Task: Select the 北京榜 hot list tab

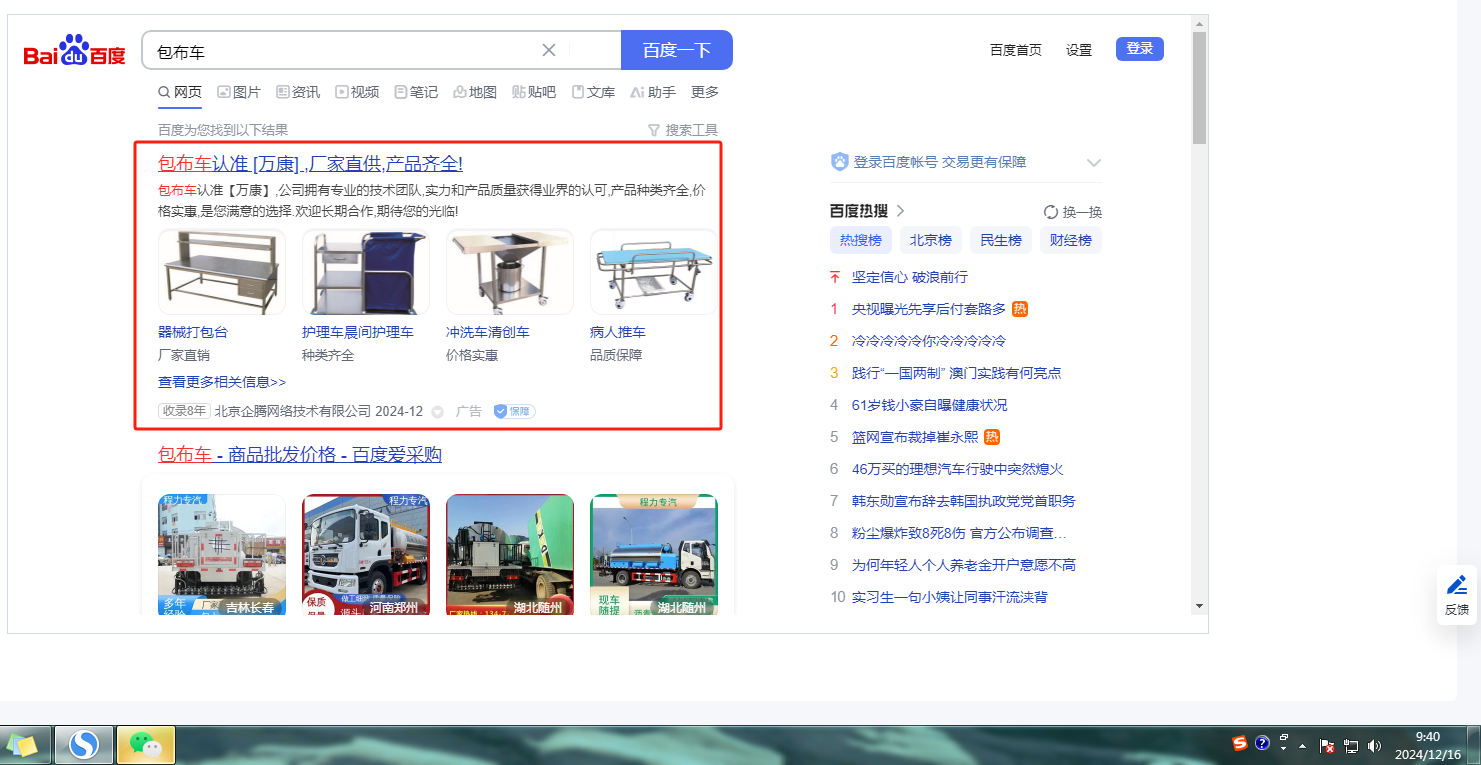Action: tap(930, 240)
